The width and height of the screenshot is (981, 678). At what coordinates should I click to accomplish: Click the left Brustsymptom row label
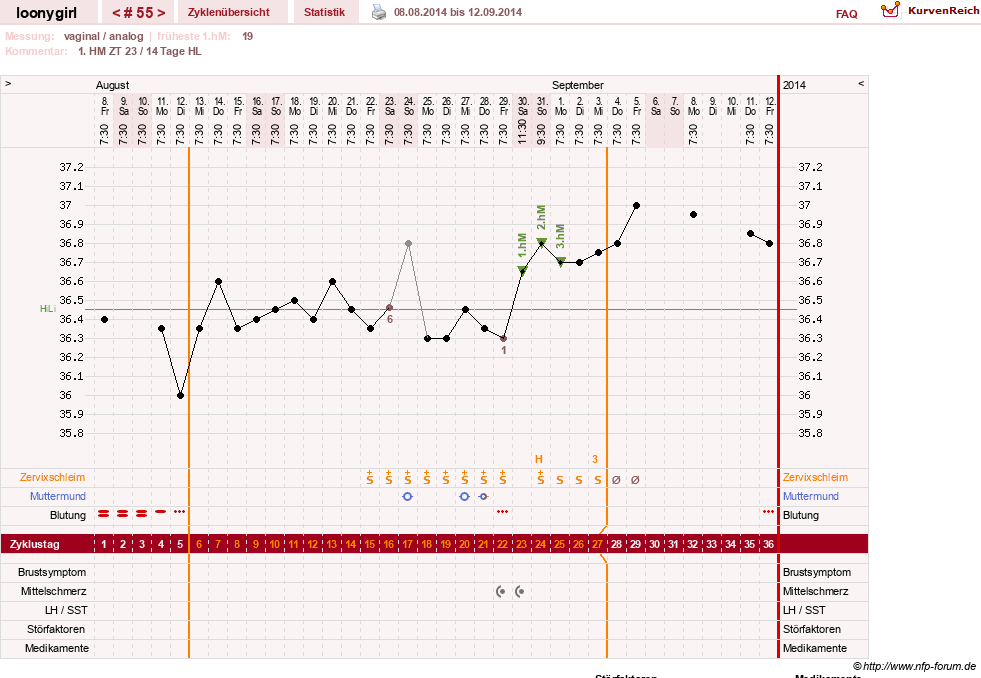pos(52,572)
